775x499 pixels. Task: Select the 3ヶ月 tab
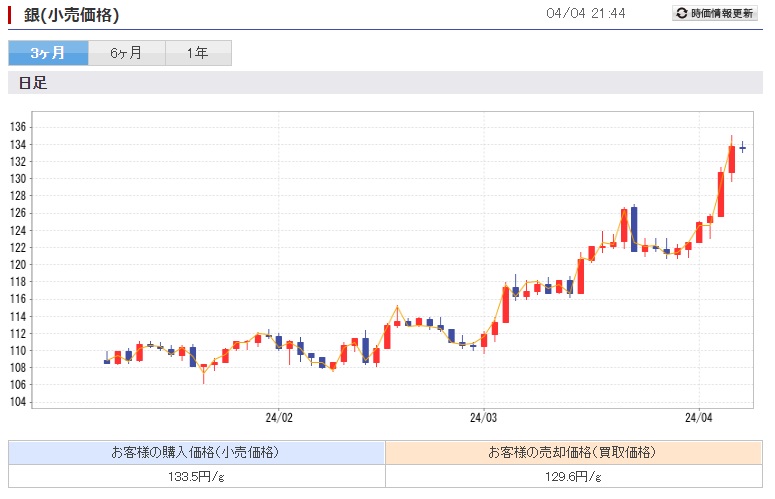[48, 53]
